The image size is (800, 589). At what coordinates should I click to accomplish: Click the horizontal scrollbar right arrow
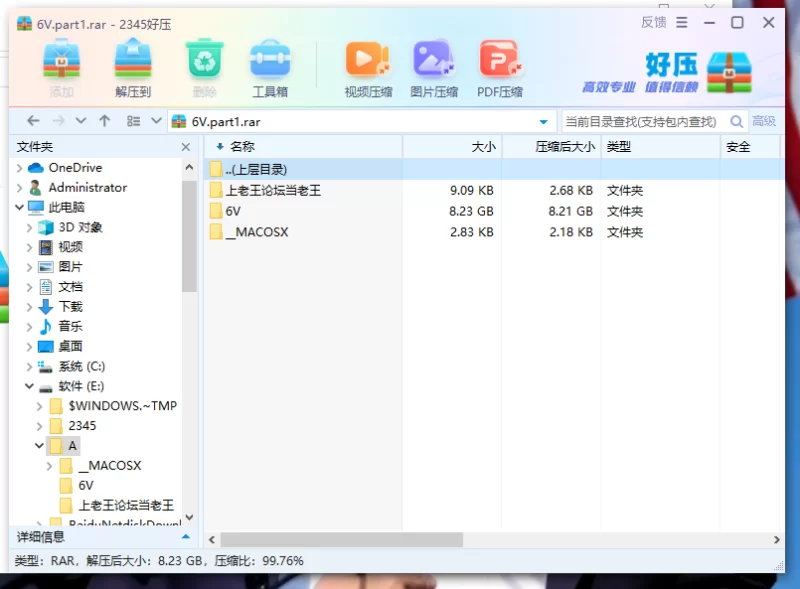tap(777, 539)
